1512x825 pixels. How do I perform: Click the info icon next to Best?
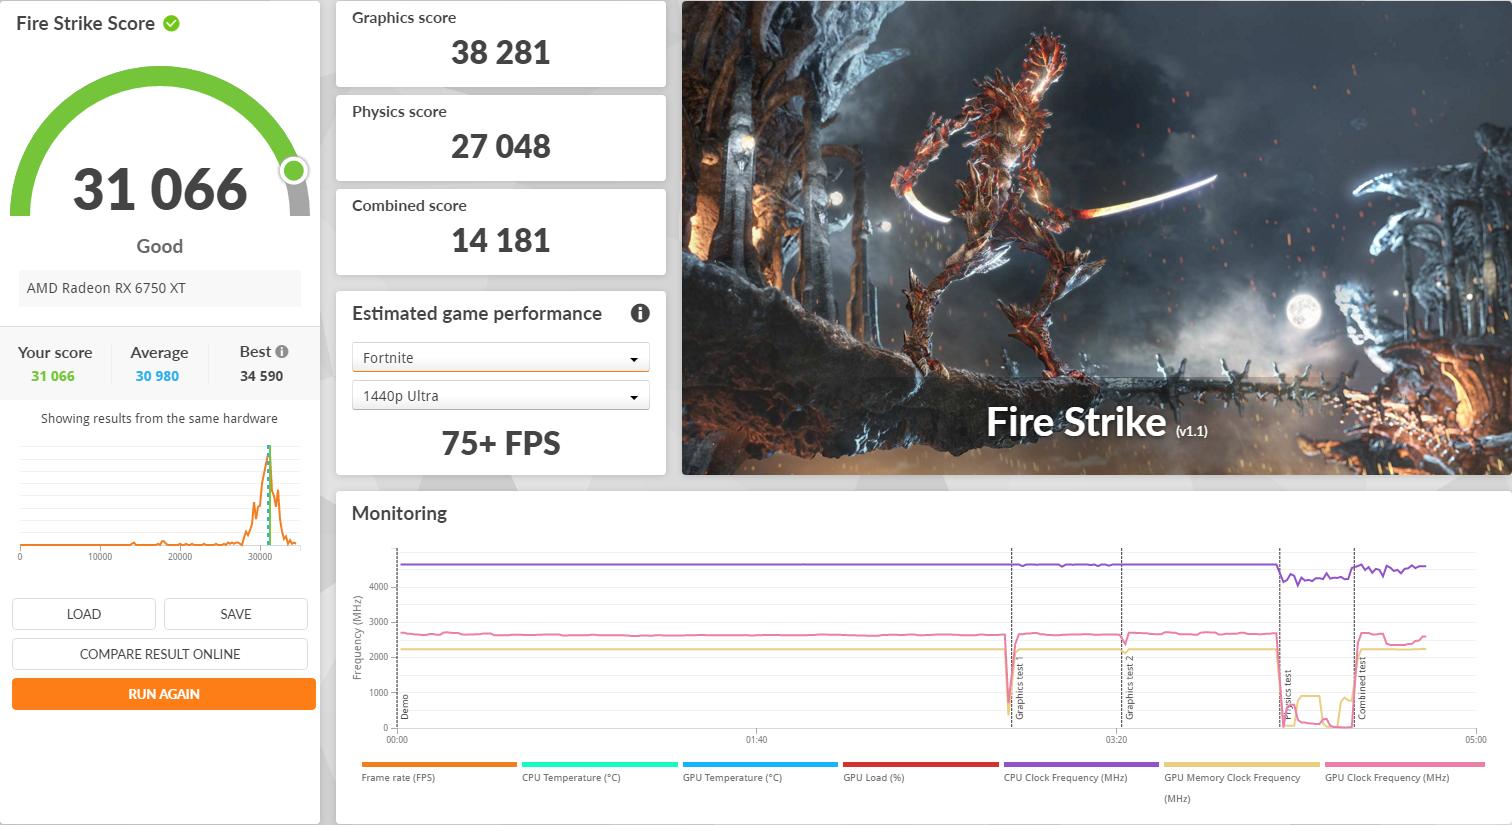pos(281,349)
